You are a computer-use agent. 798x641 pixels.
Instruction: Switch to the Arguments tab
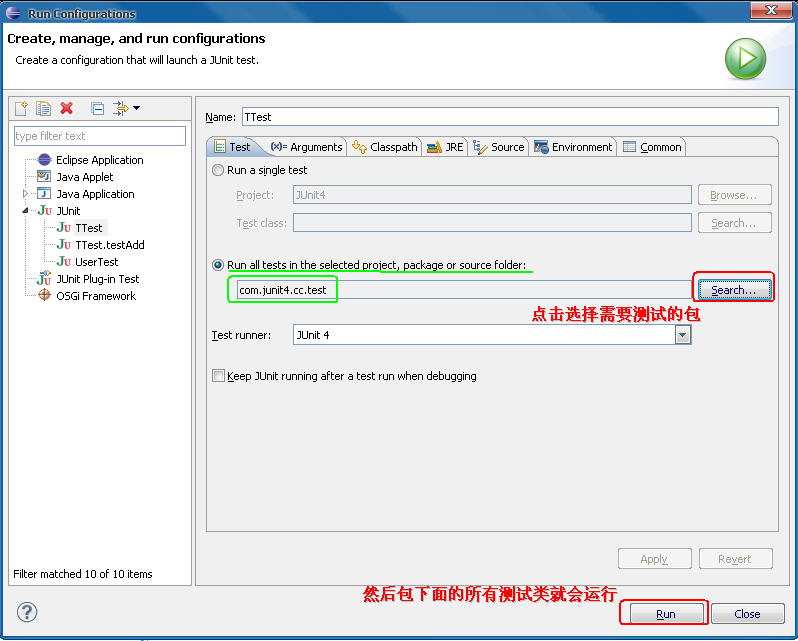[307, 147]
